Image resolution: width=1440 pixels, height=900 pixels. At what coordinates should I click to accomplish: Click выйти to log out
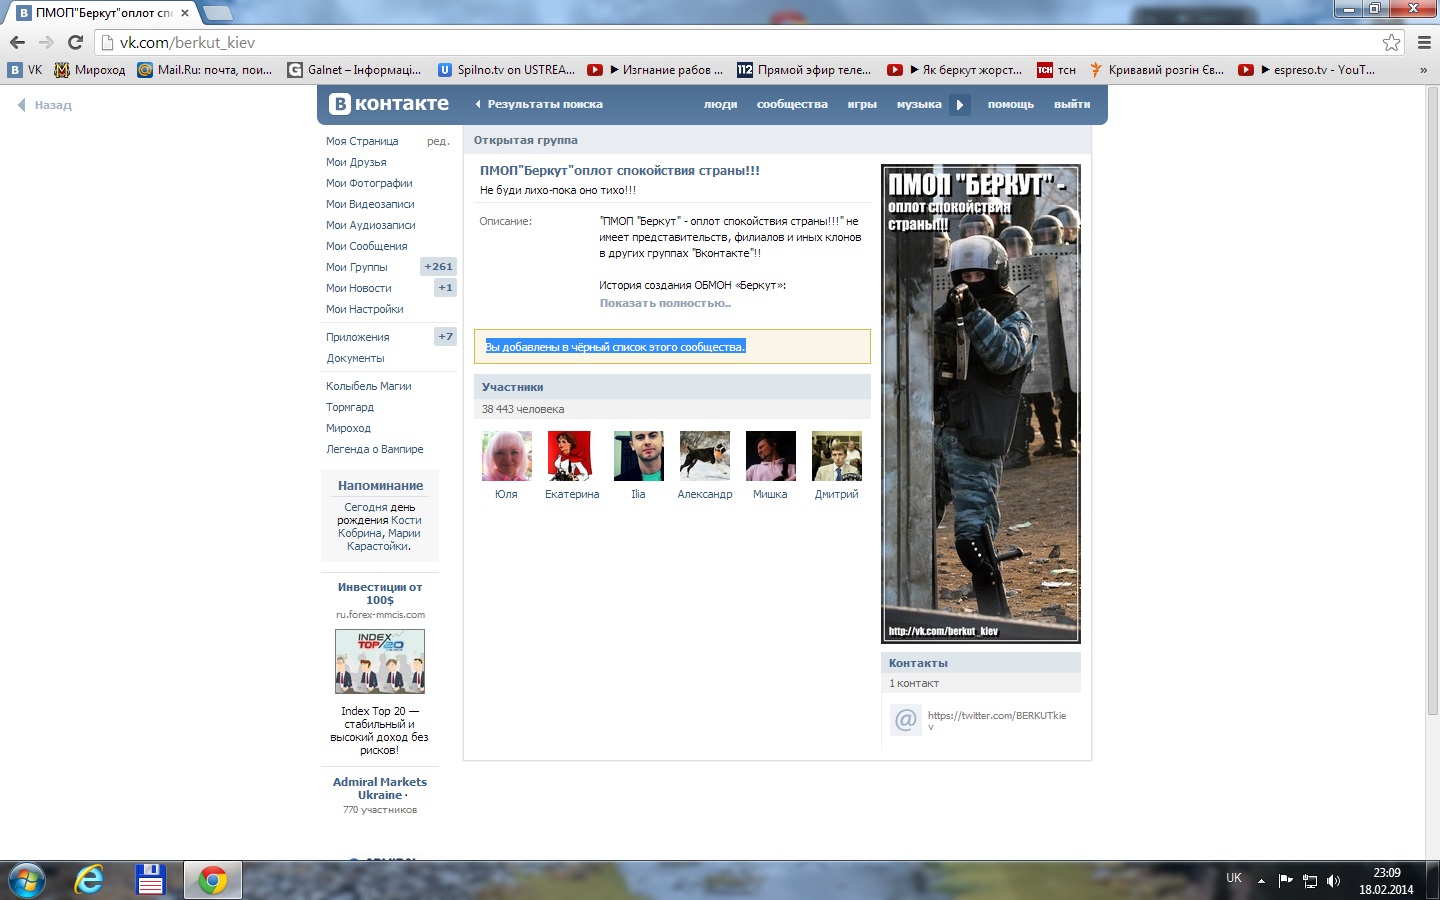[x=1072, y=104]
